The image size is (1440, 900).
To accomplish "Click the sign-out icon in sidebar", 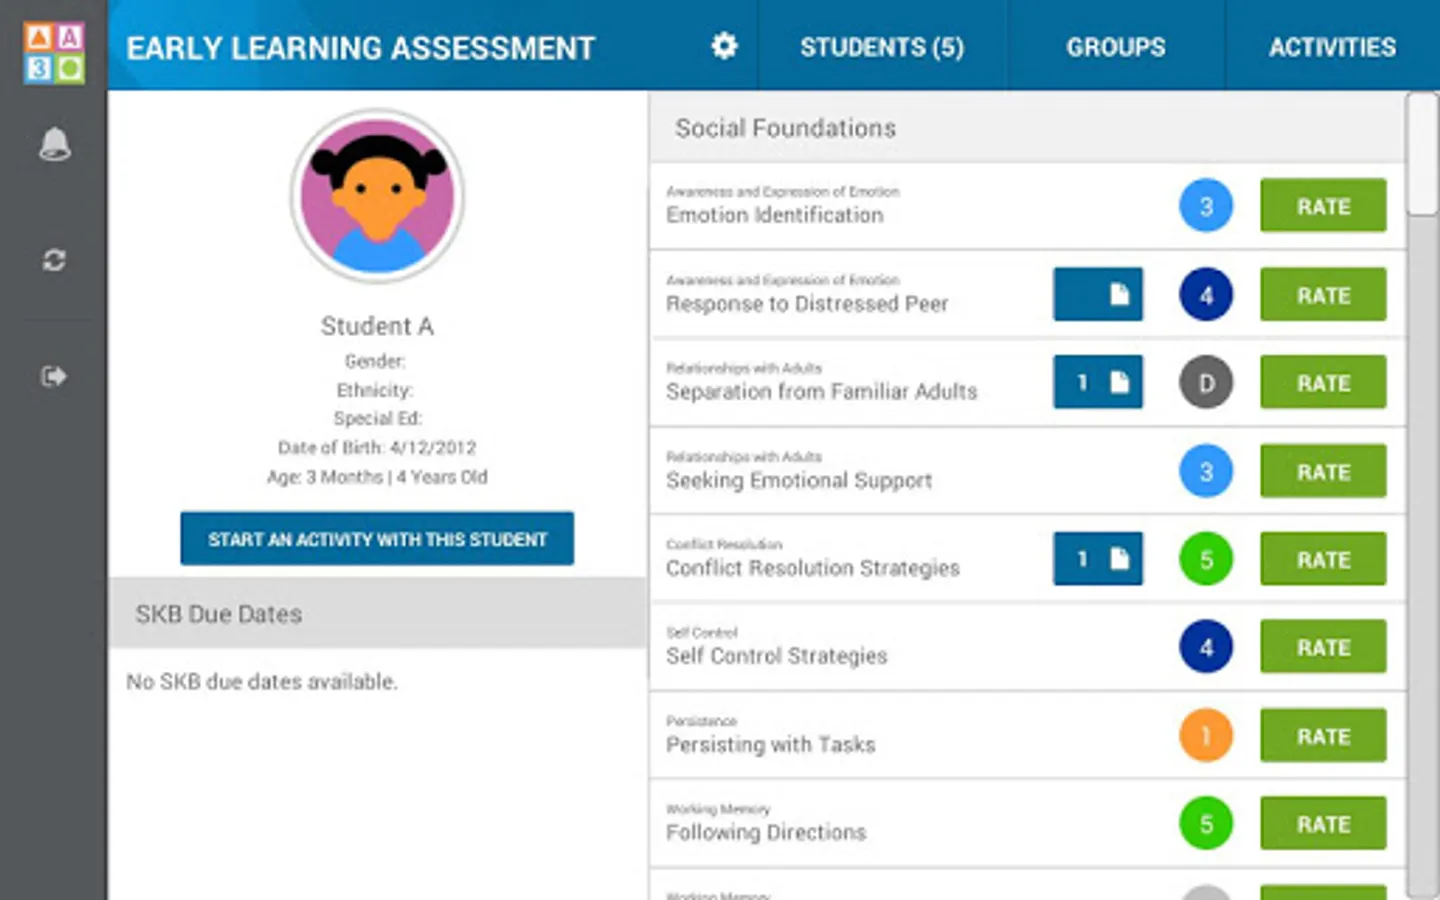I will point(54,376).
